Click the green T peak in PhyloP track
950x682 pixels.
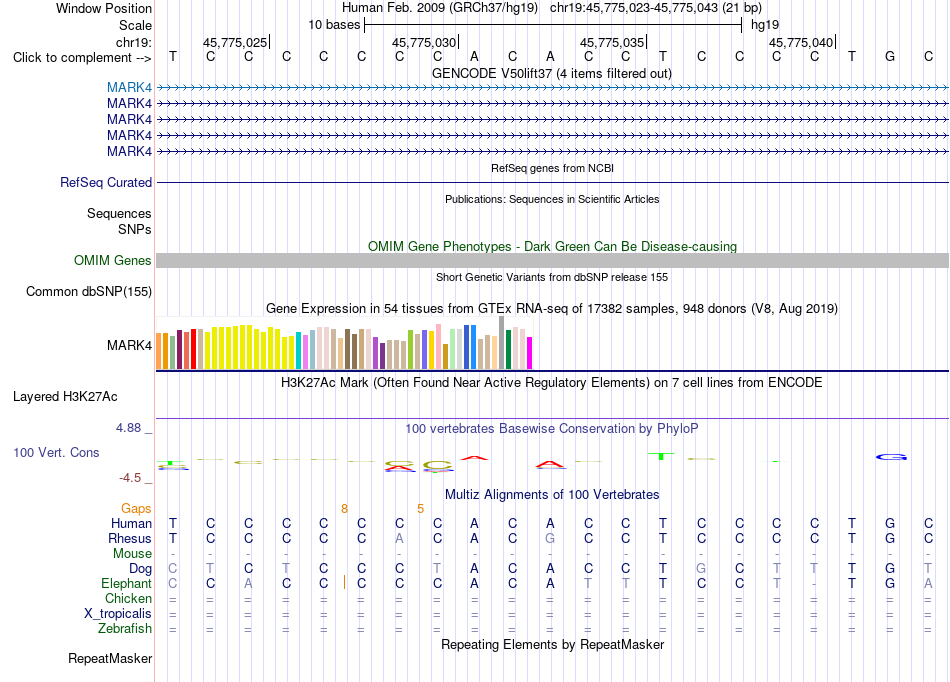pos(661,456)
